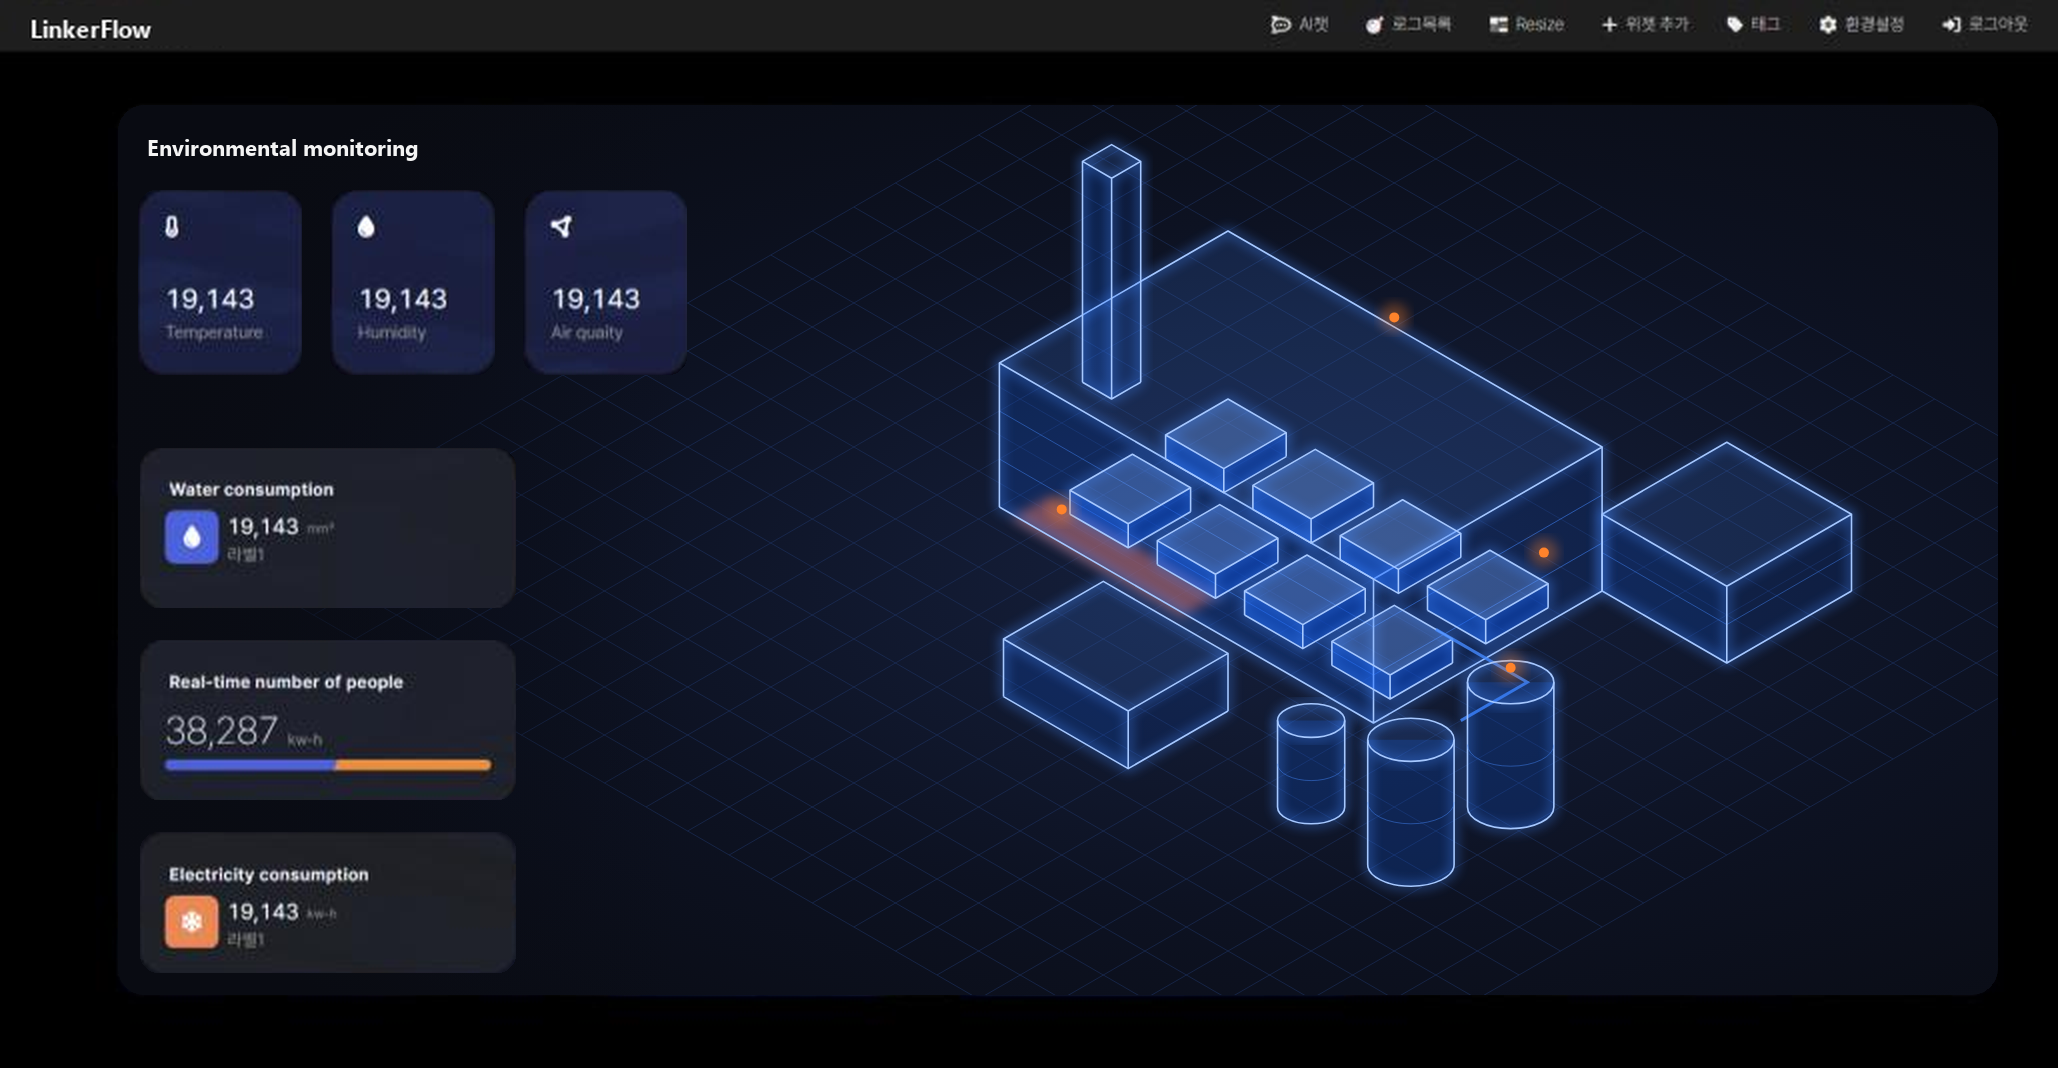This screenshot has width=2058, height=1068.
Task: Click the orange snowflake electricity icon
Action: tap(192, 922)
